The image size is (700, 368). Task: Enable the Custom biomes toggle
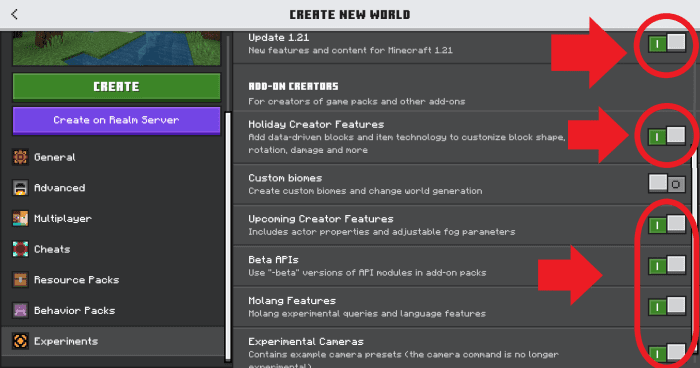pos(667,184)
